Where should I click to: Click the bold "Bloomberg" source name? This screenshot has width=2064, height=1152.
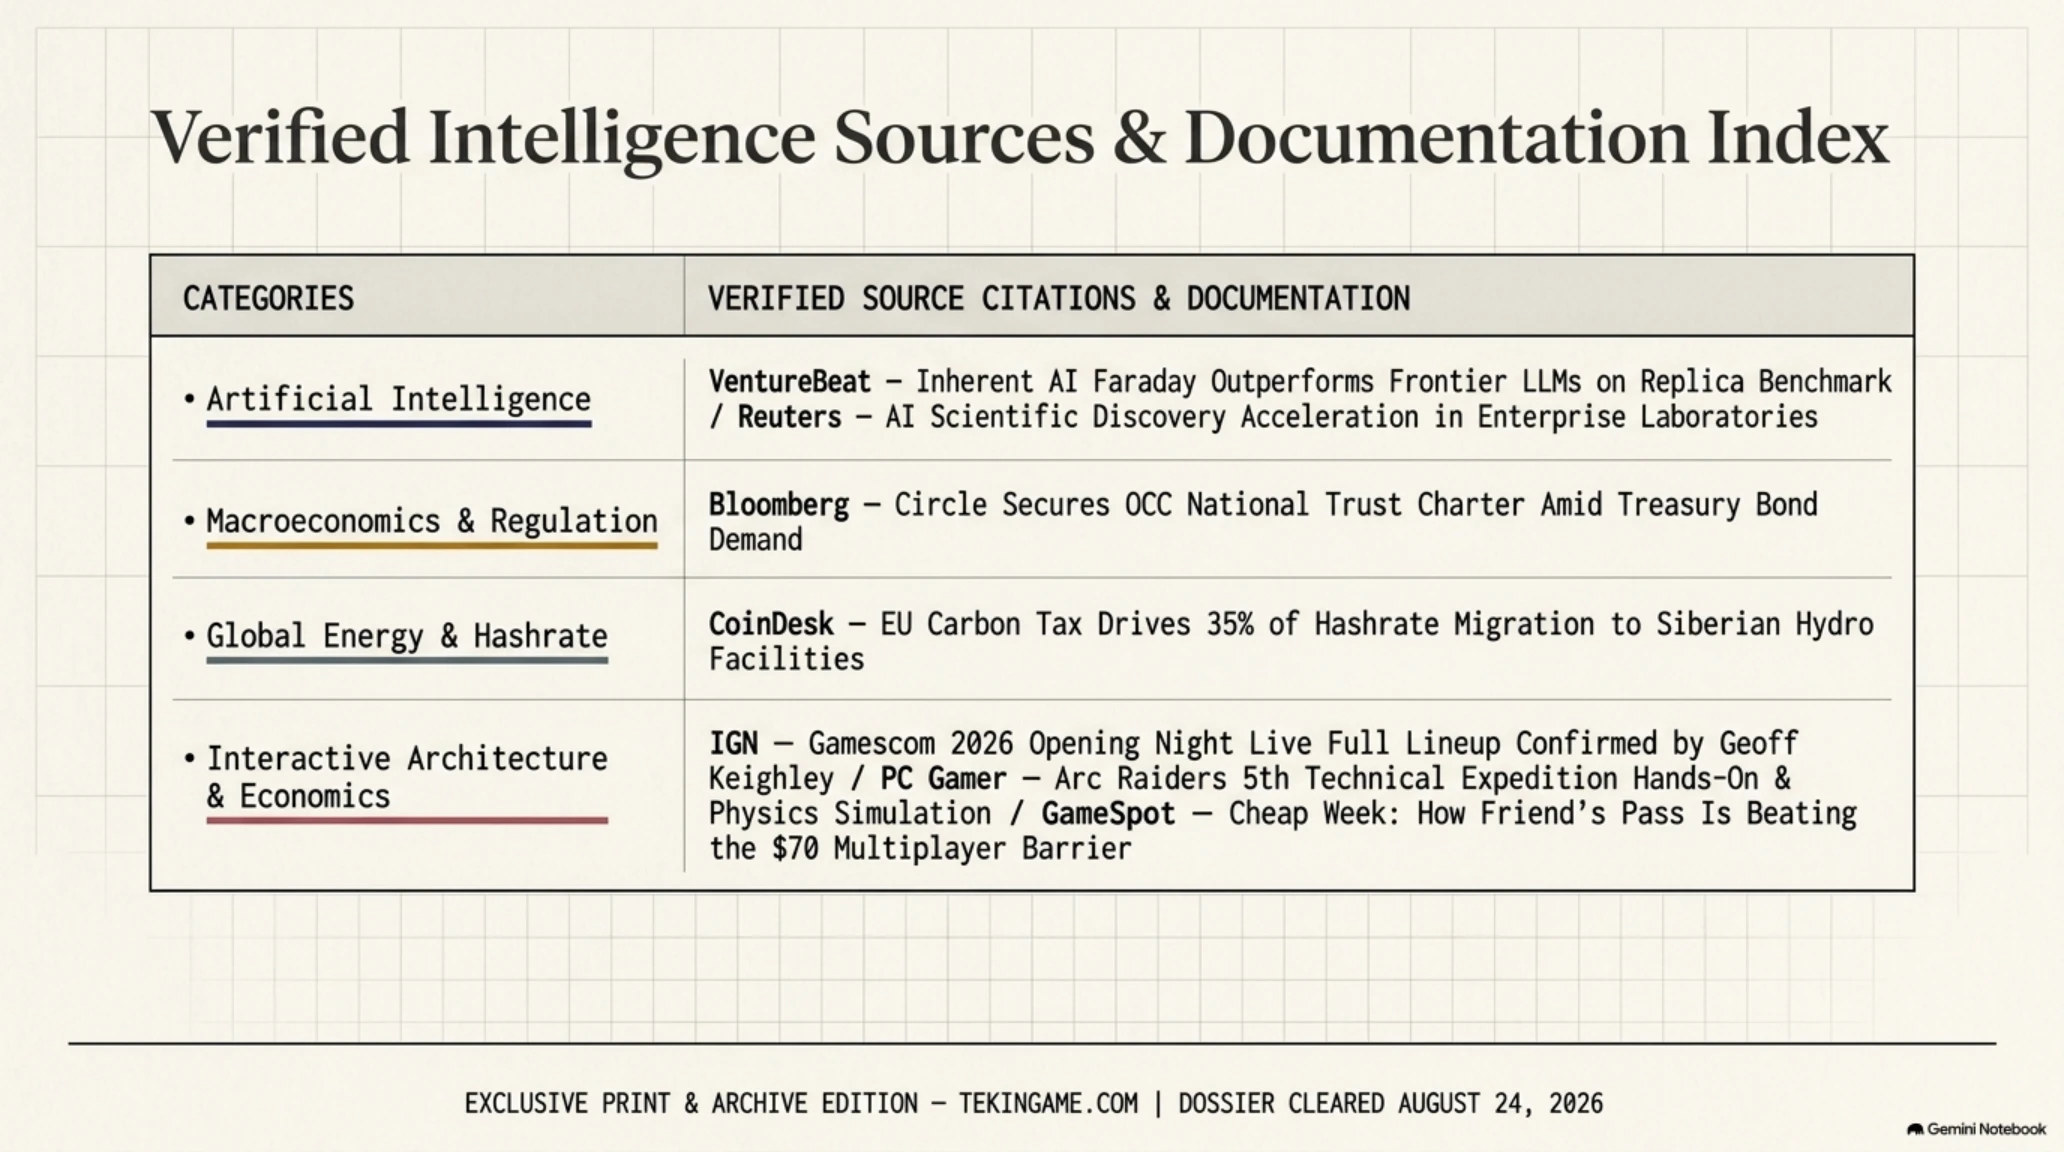(779, 504)
